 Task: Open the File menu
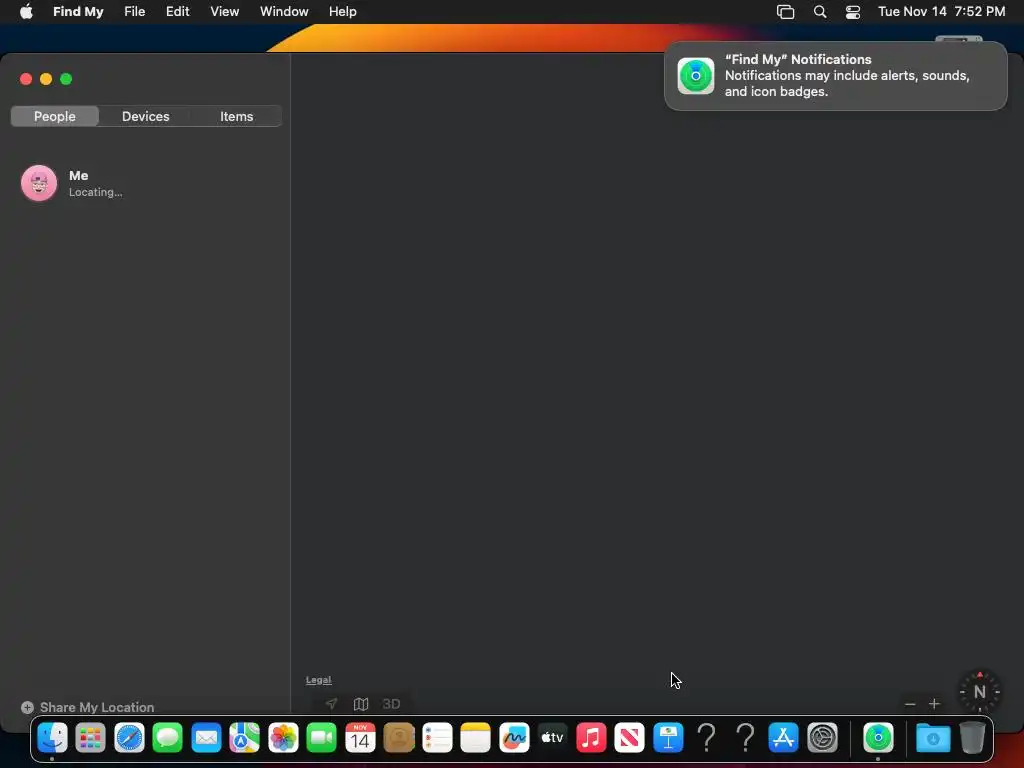point(135,11)
